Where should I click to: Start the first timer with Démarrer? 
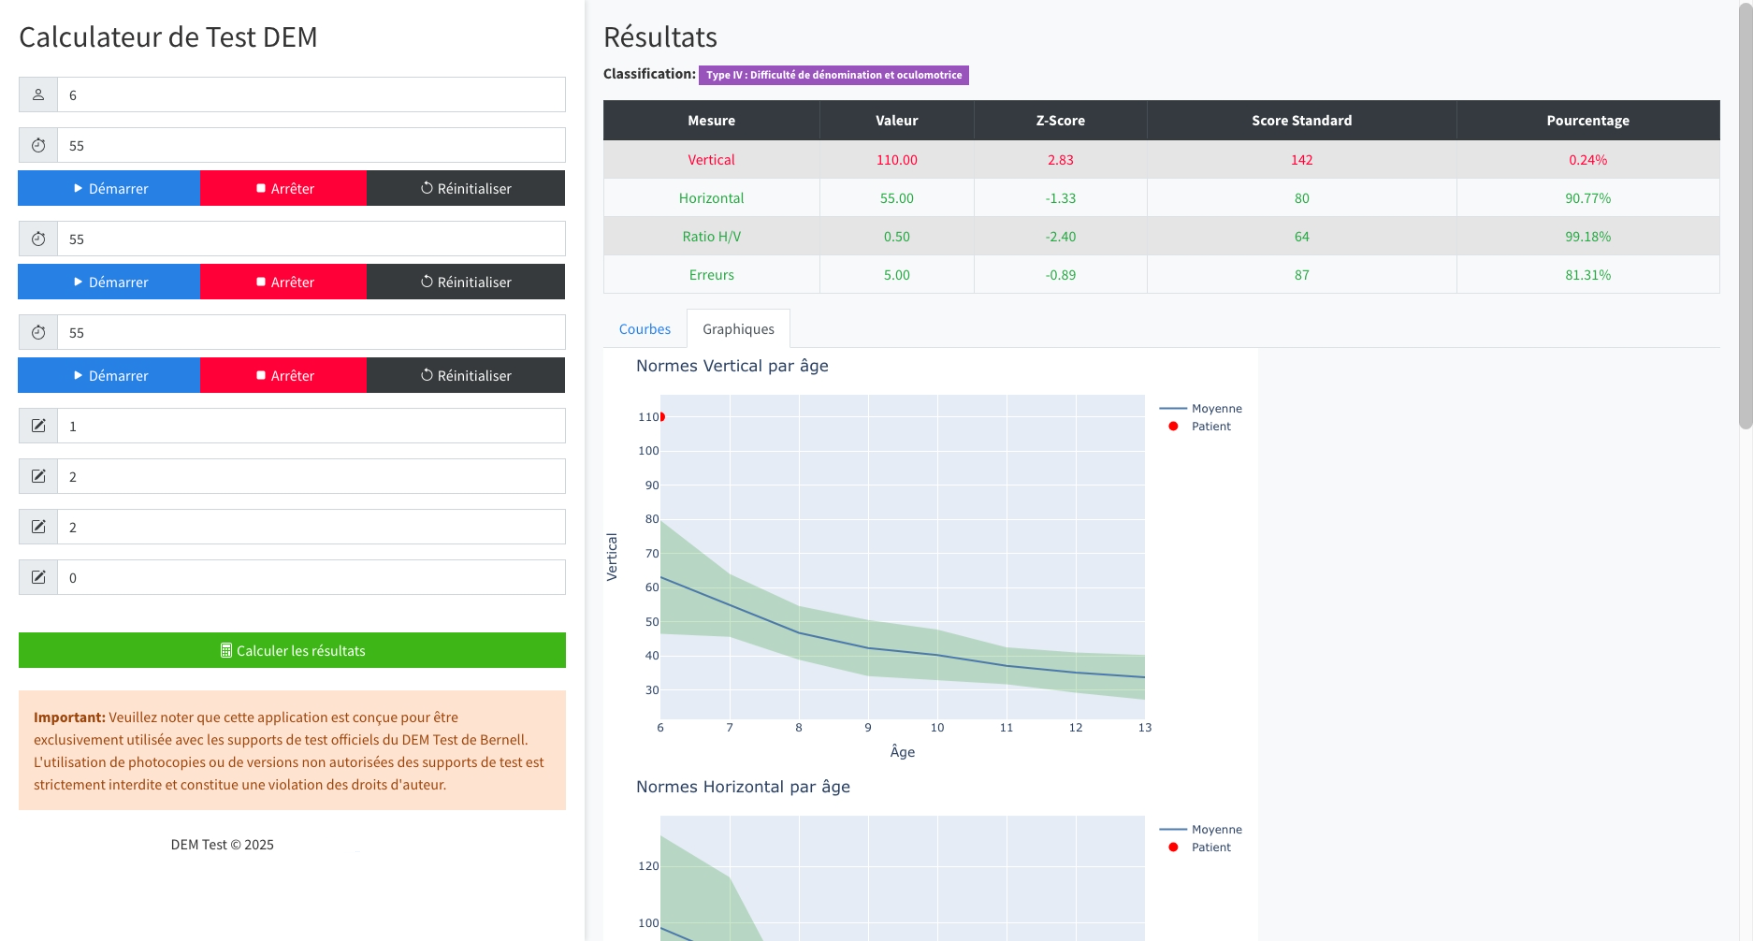[x=109, y=188]
